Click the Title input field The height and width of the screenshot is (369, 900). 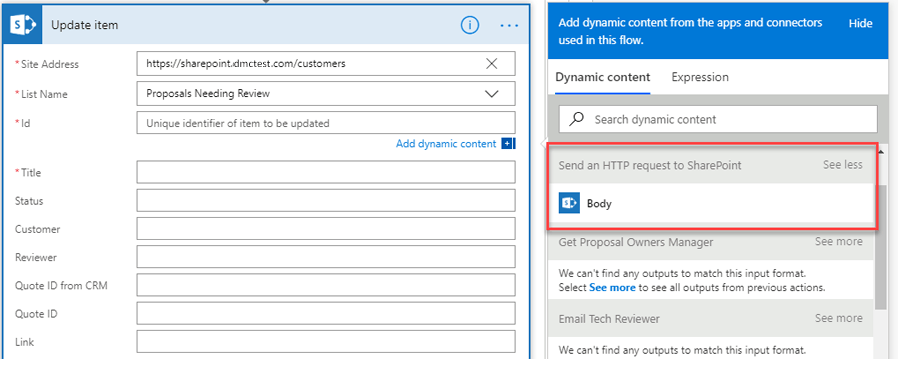[326, 172]
